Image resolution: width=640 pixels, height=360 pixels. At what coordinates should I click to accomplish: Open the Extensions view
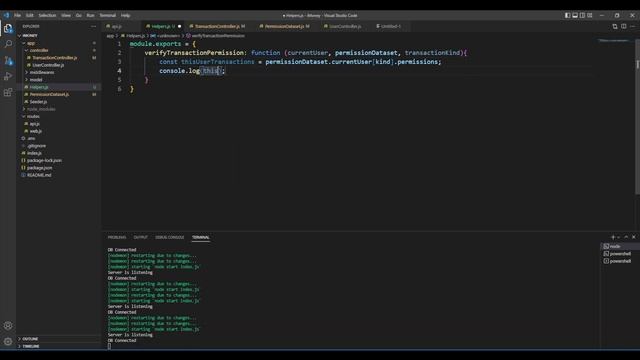8,92
